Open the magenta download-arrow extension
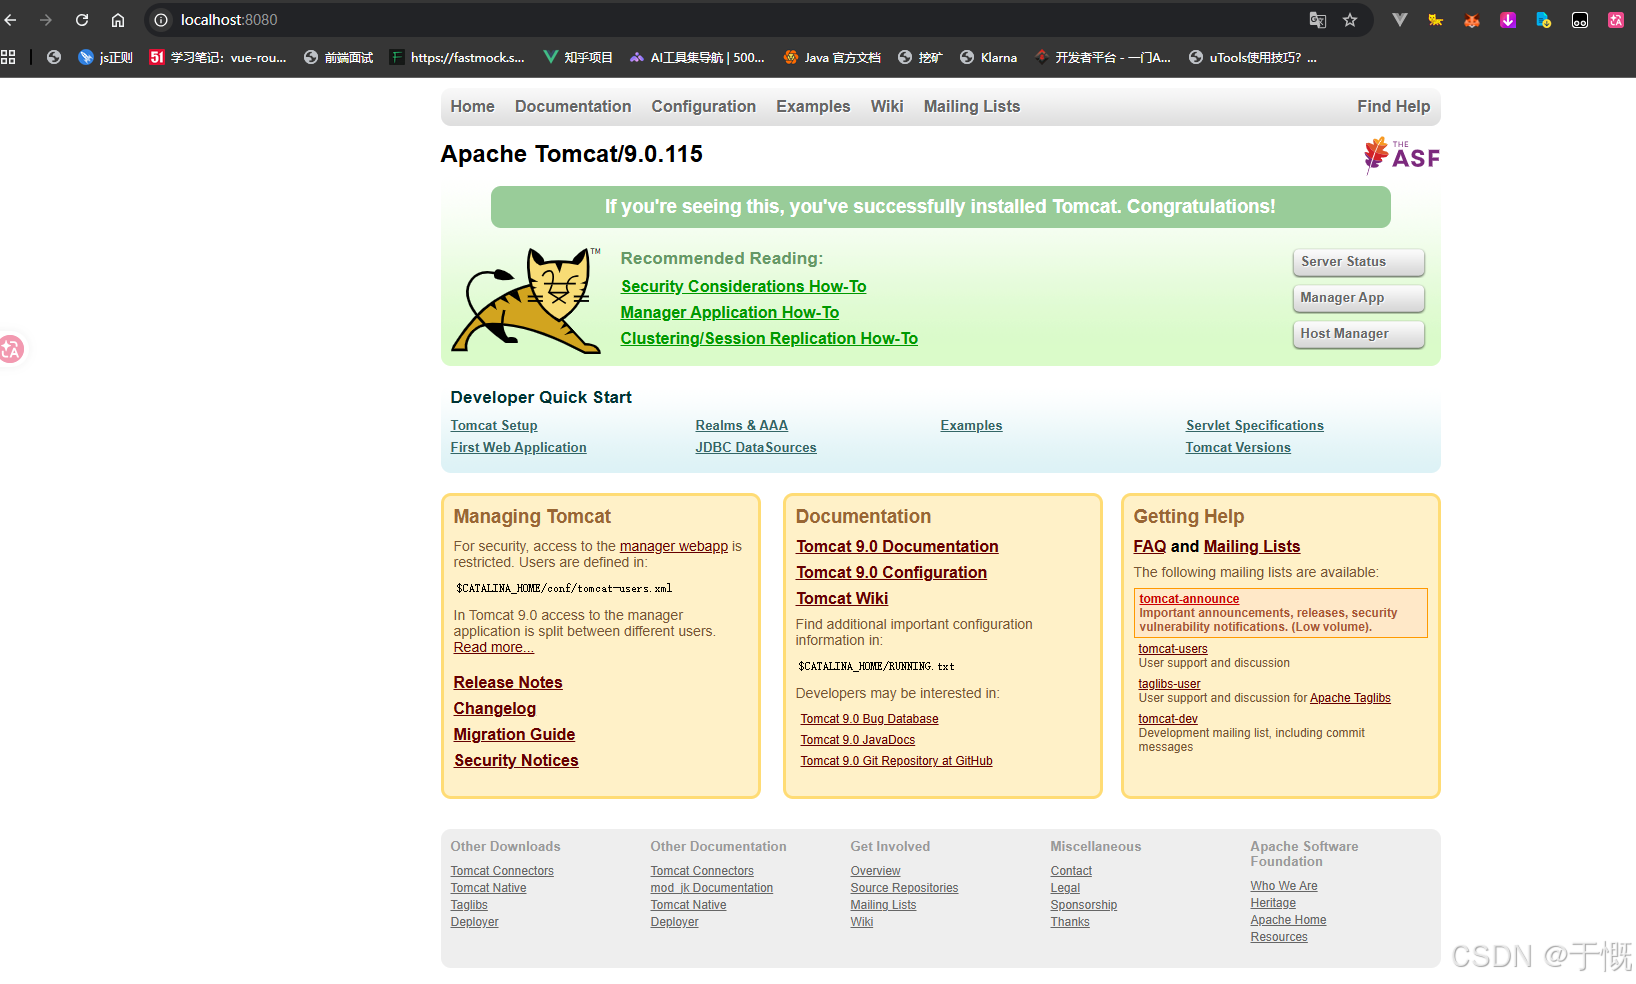Viewport: 1636px width, 984px height. (x=1508, y=20)
